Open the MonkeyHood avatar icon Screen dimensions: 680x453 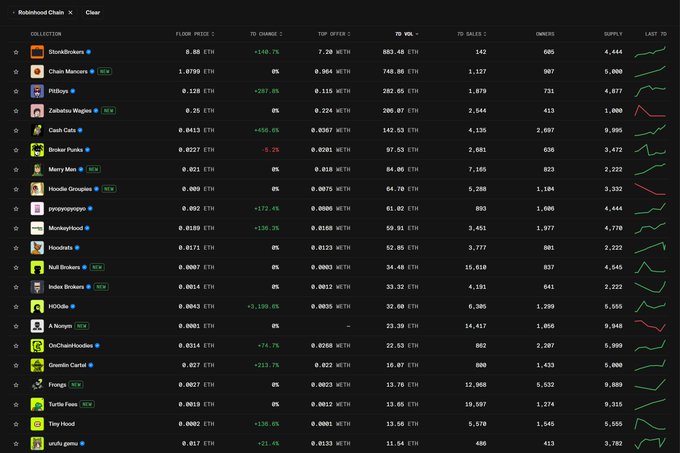point(37,228)
